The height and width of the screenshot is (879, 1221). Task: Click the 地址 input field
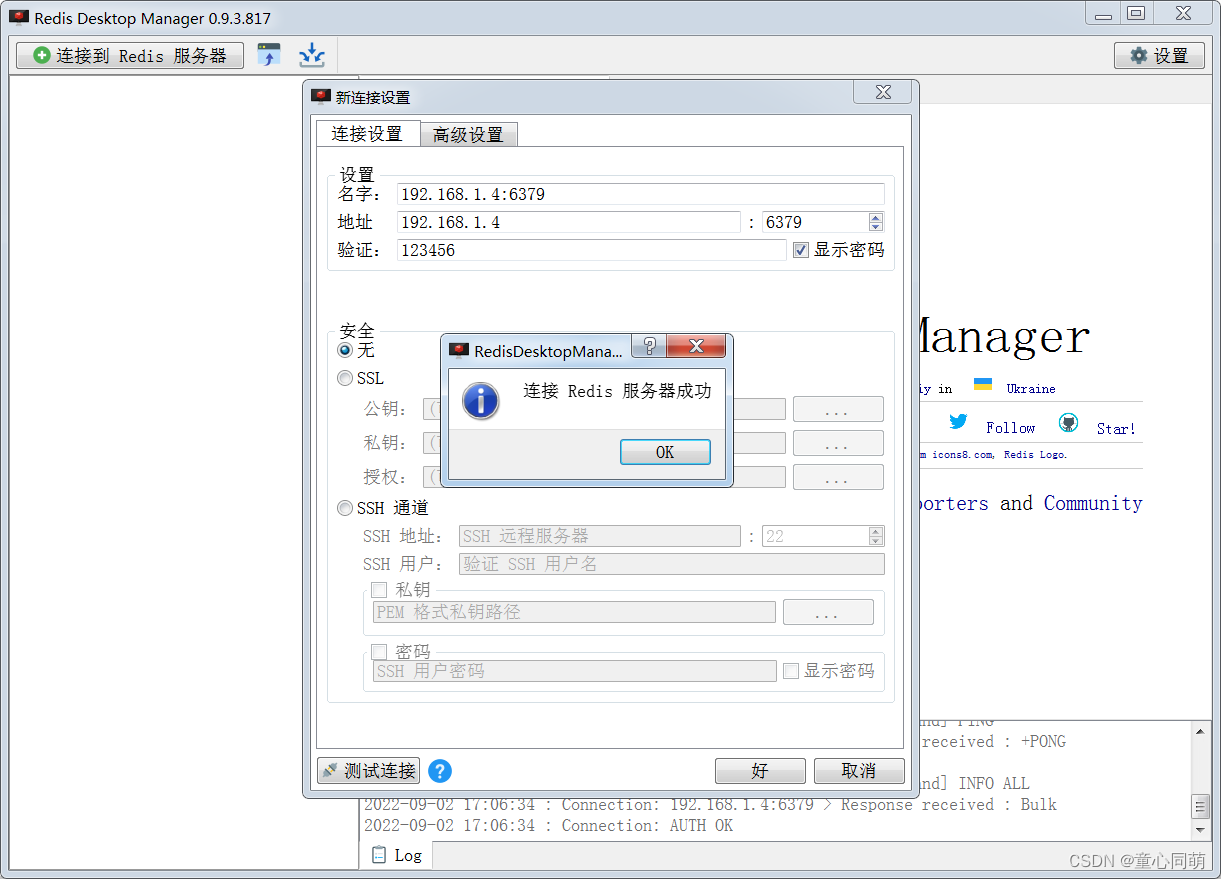pos(568,222)
